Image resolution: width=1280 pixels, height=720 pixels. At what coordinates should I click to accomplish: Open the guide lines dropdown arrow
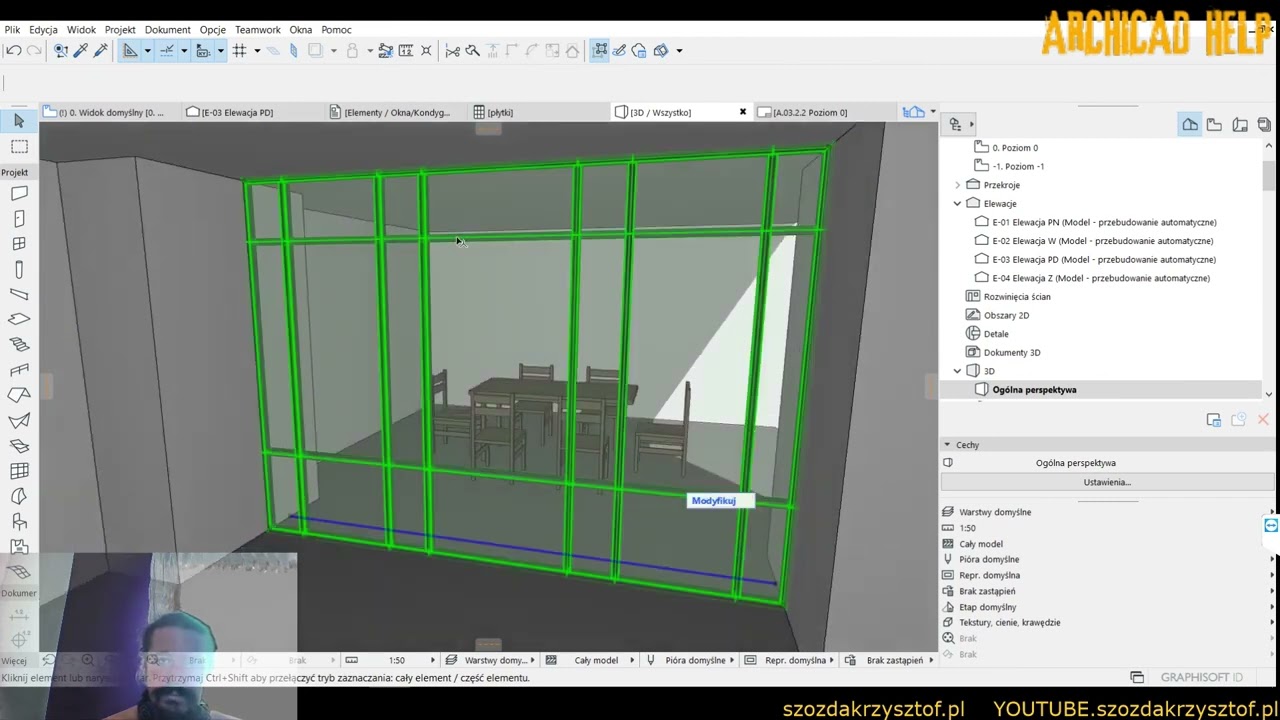[147, 51]
